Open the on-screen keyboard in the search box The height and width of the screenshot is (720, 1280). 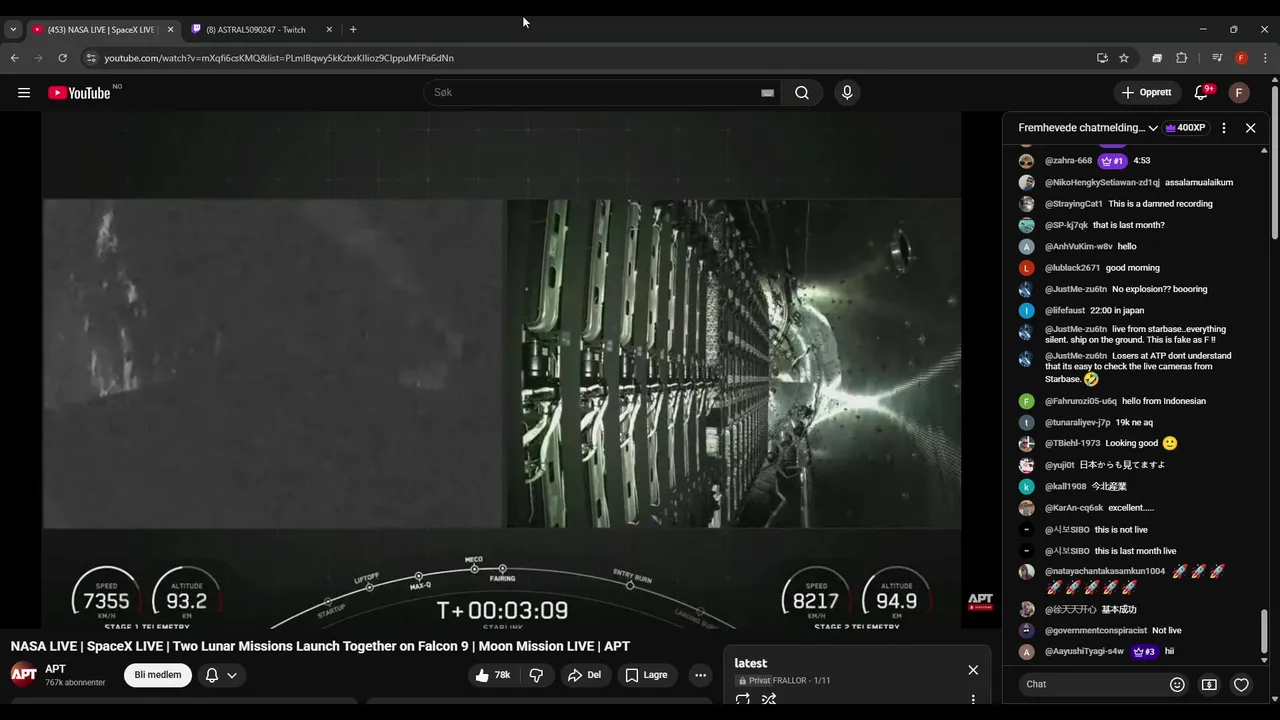[767, 93]
